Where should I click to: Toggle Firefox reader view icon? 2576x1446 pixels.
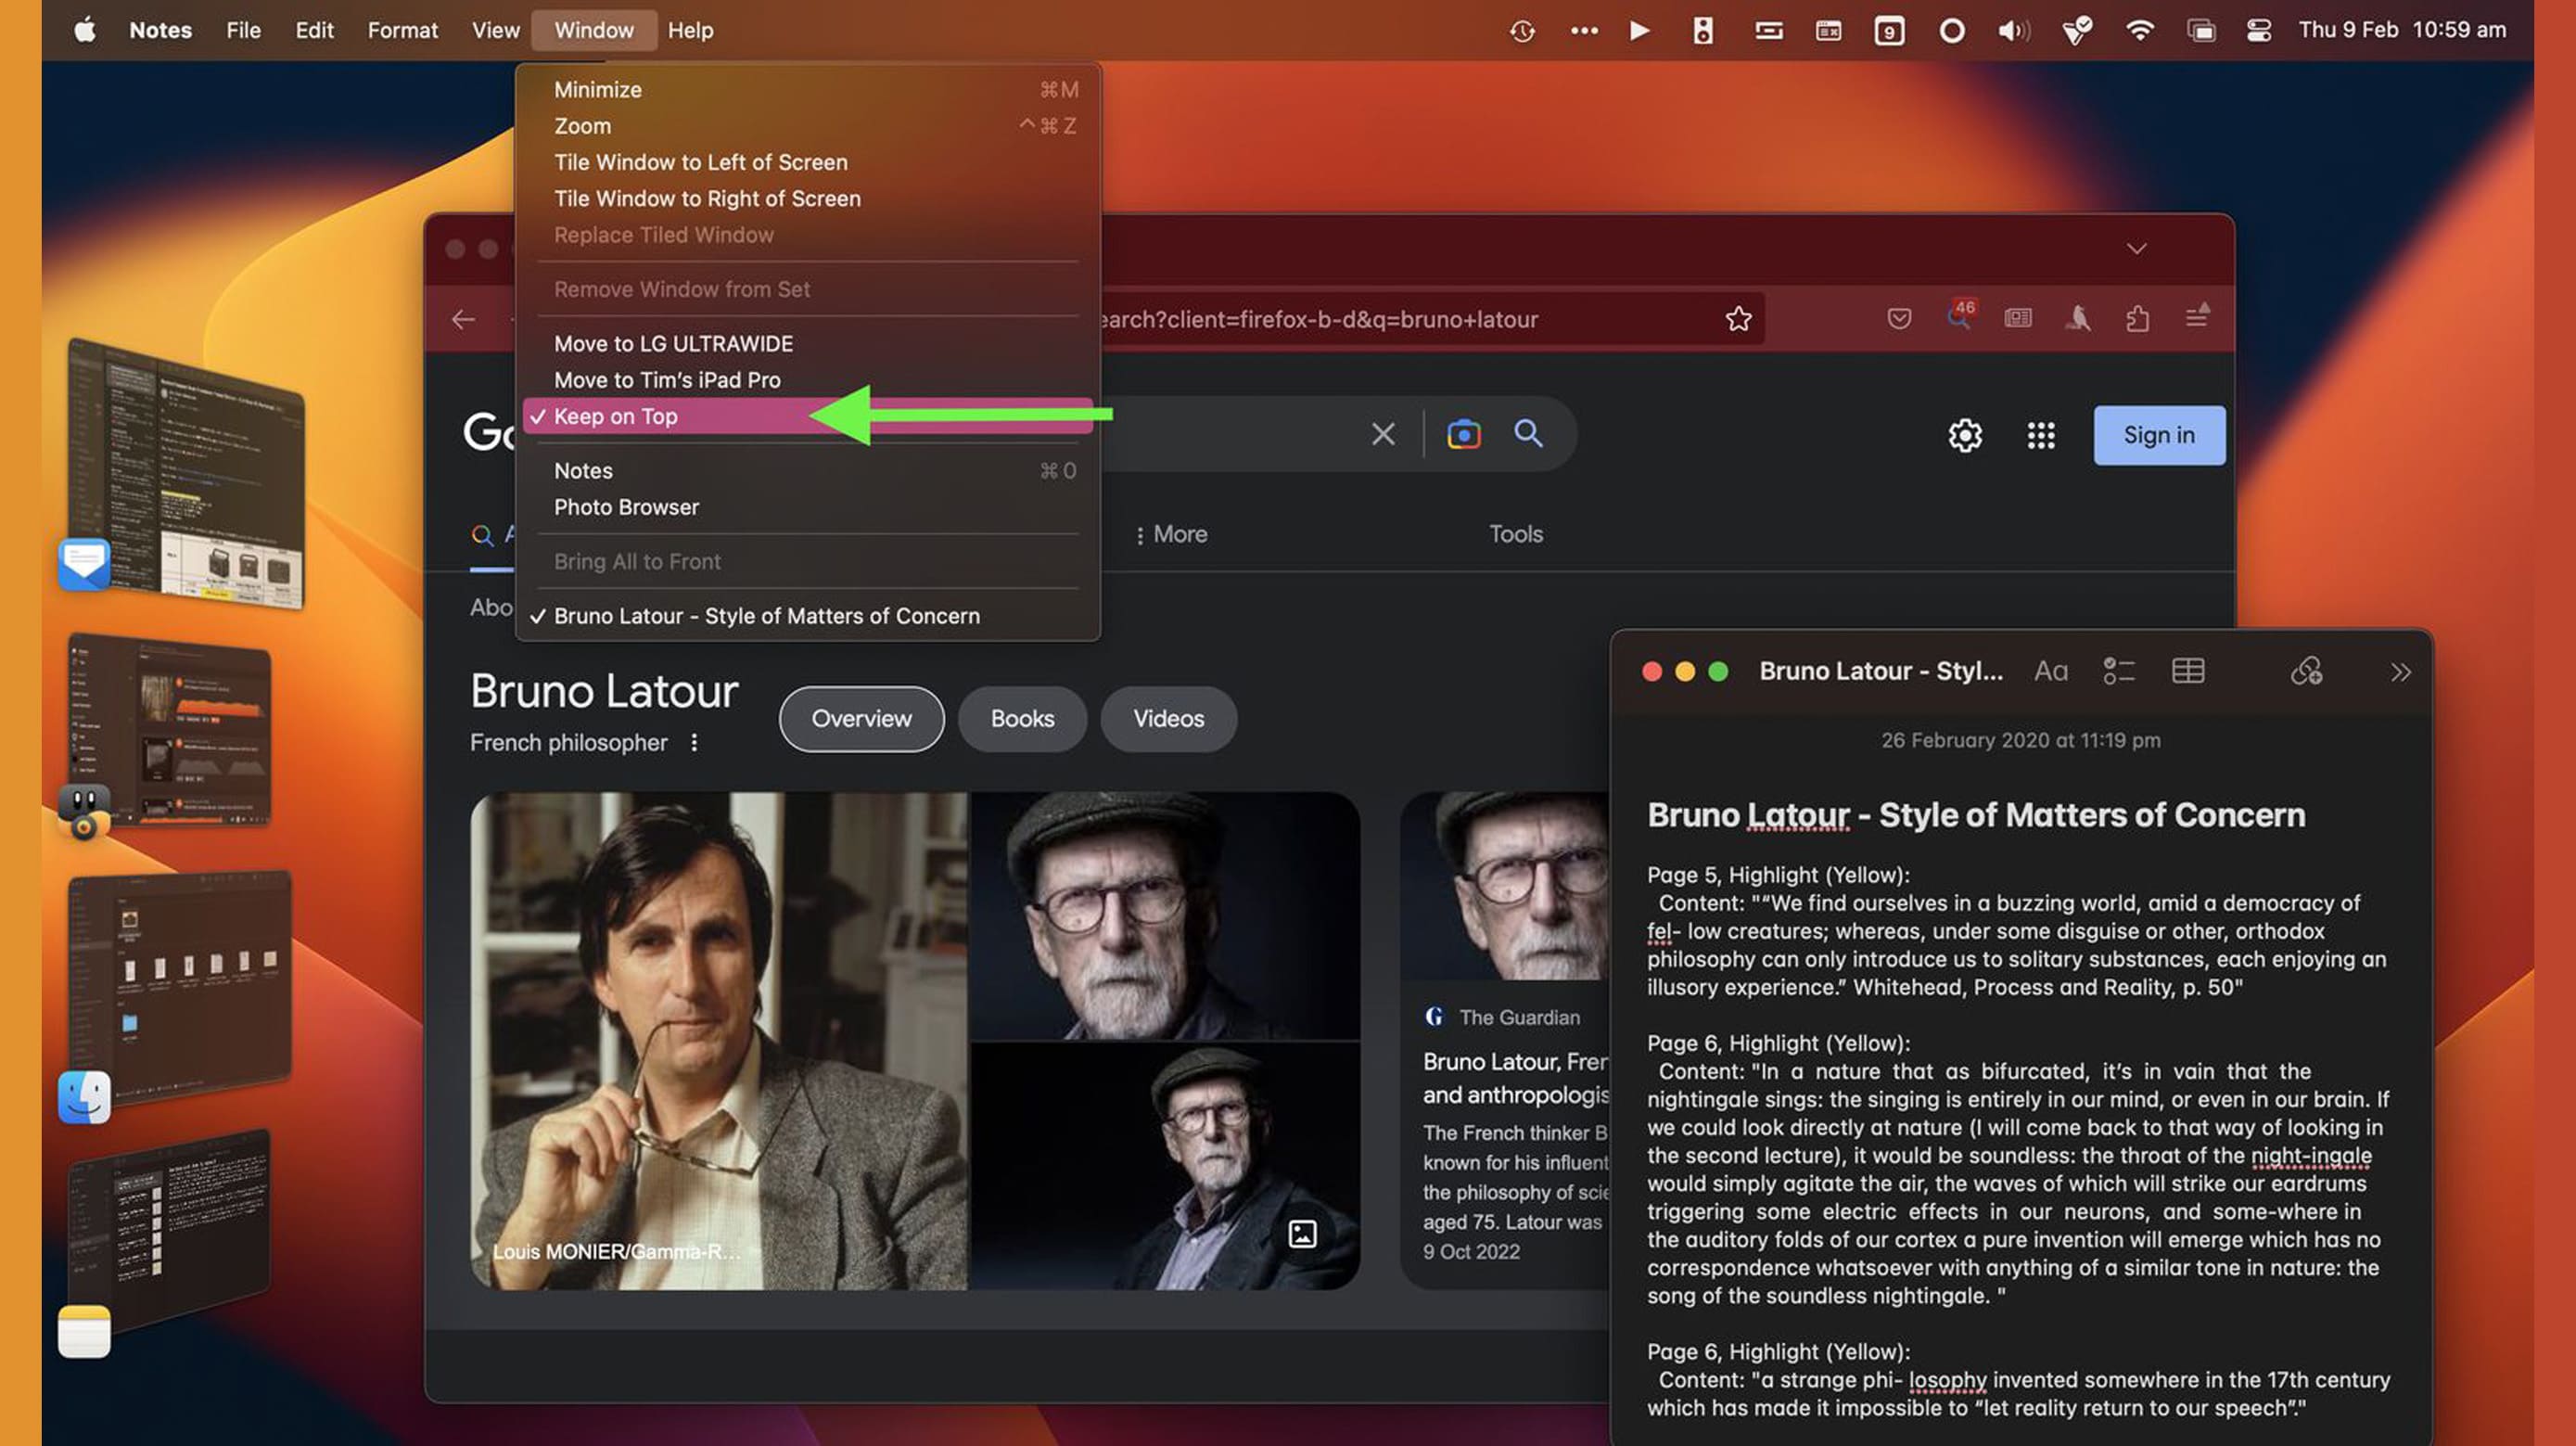tap(2018, 319)
